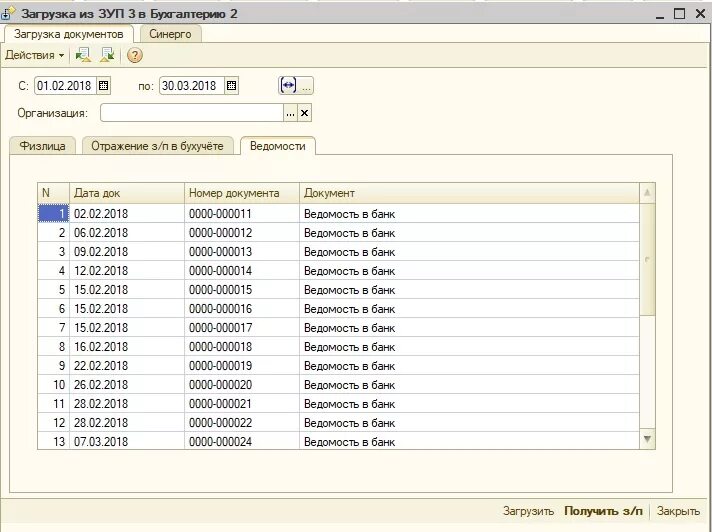Select the Ведомости tab
Screen dimensions: 712x532
point(277,146)
